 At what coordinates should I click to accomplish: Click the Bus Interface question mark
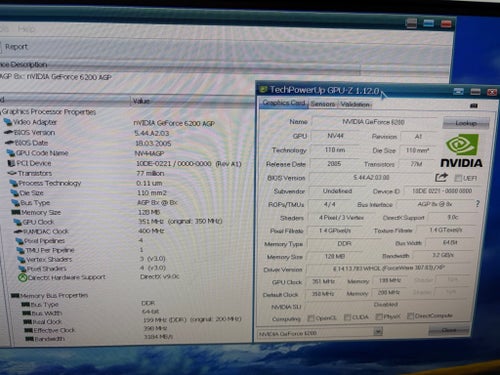pos(477,203)
